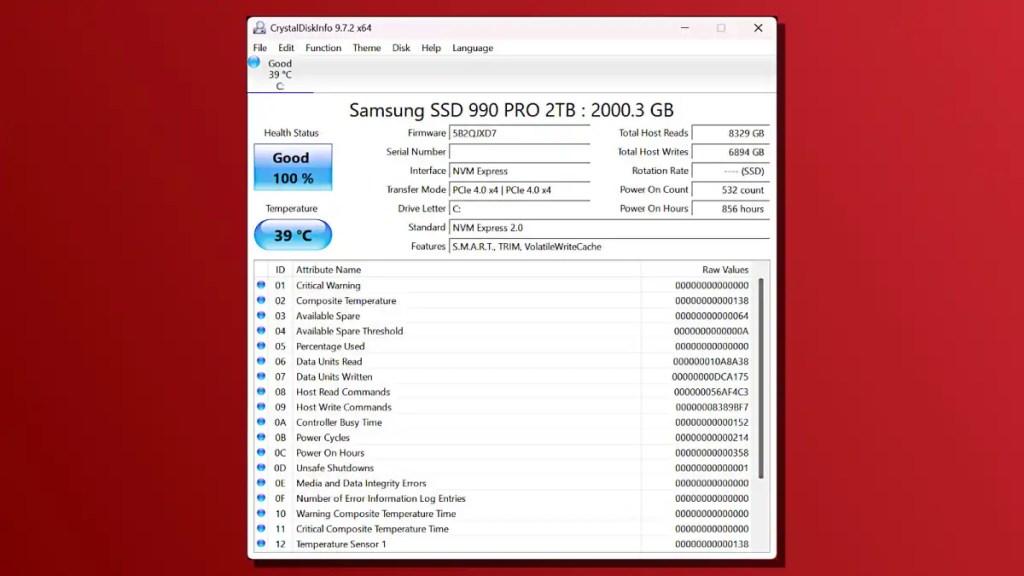Click the Good 100% health status badge
The width and height of the screenshot is (1024, 576).
pyautogui.click(x=292, y=168)
